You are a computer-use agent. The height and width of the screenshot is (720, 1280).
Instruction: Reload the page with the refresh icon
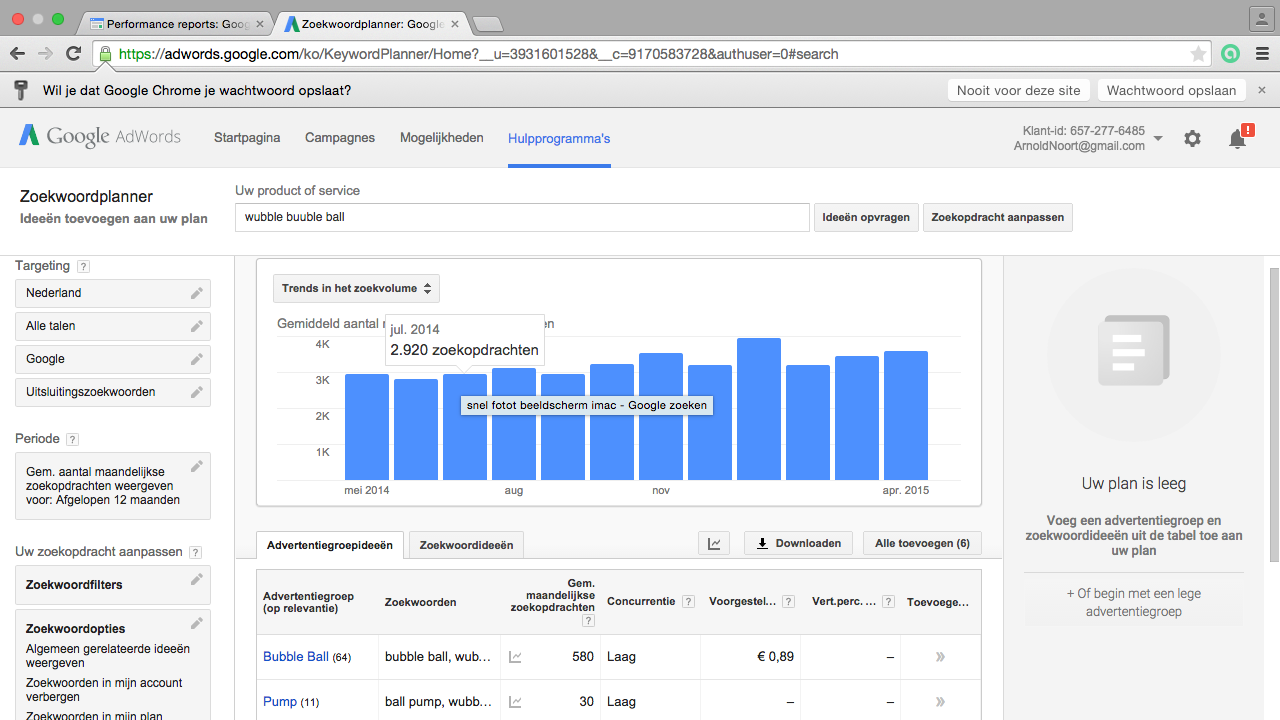pyautogui.click(x=73, y=54)
